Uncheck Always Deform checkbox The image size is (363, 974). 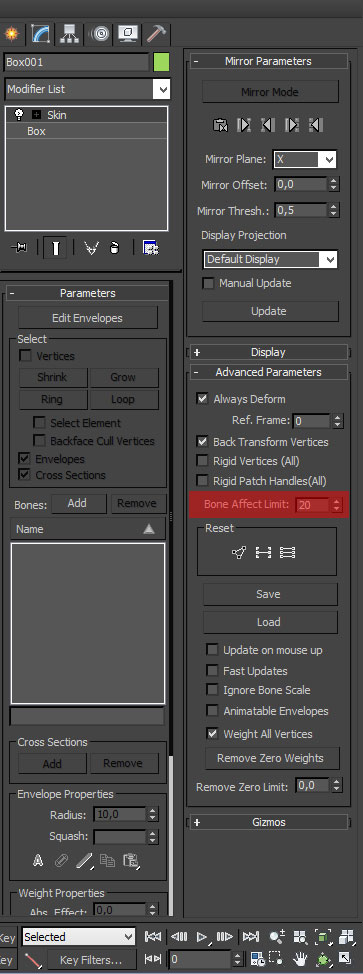click(202, 399)
